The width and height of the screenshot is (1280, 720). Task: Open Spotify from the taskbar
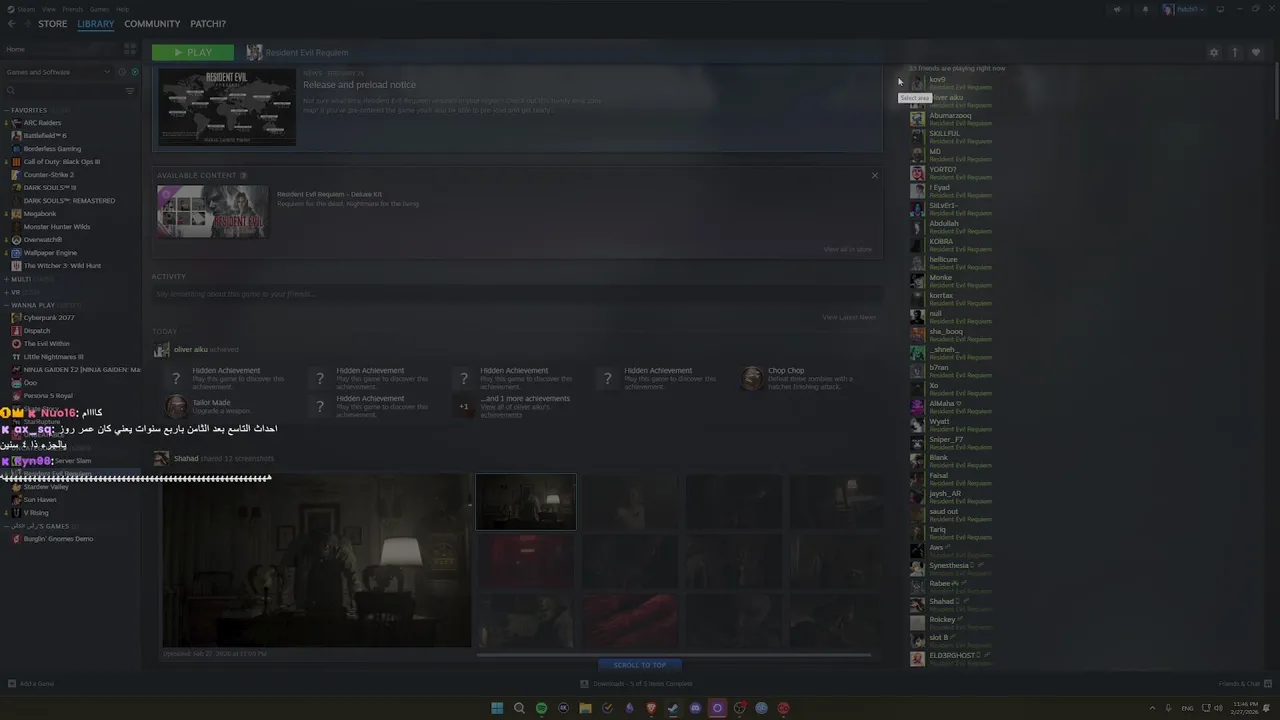pyautogui.click(x=541, y=708)
